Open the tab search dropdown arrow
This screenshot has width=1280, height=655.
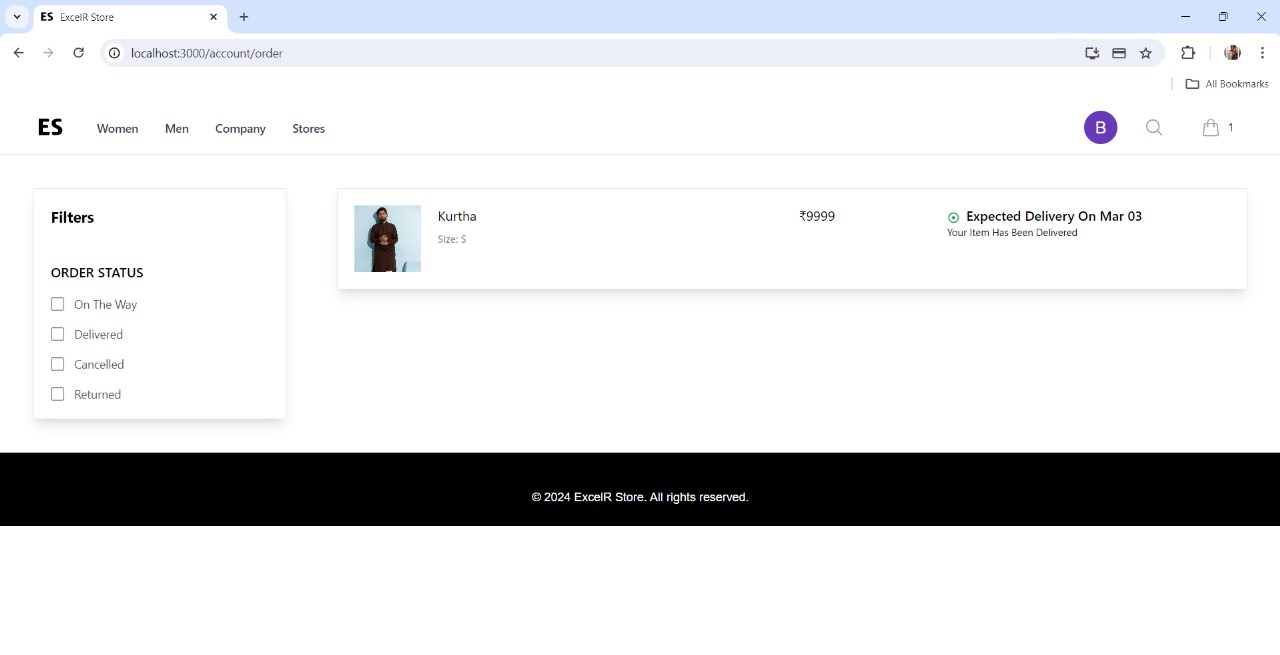(x=17, y=17)
